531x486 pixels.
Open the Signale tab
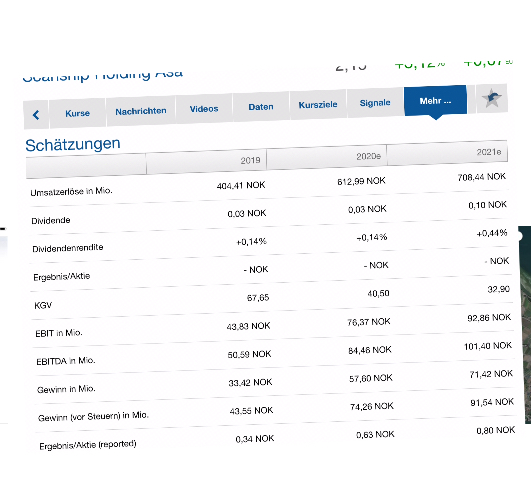(x=375, y=103)
